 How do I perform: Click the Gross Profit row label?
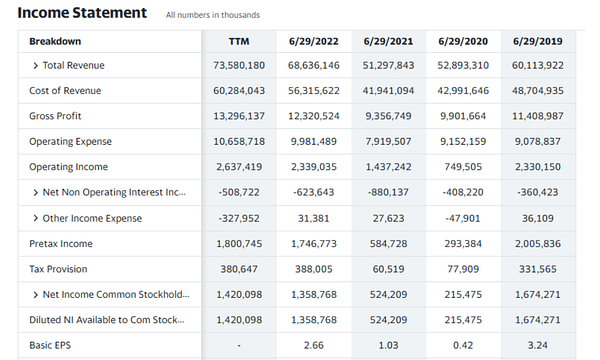click(x=55, y=116)
